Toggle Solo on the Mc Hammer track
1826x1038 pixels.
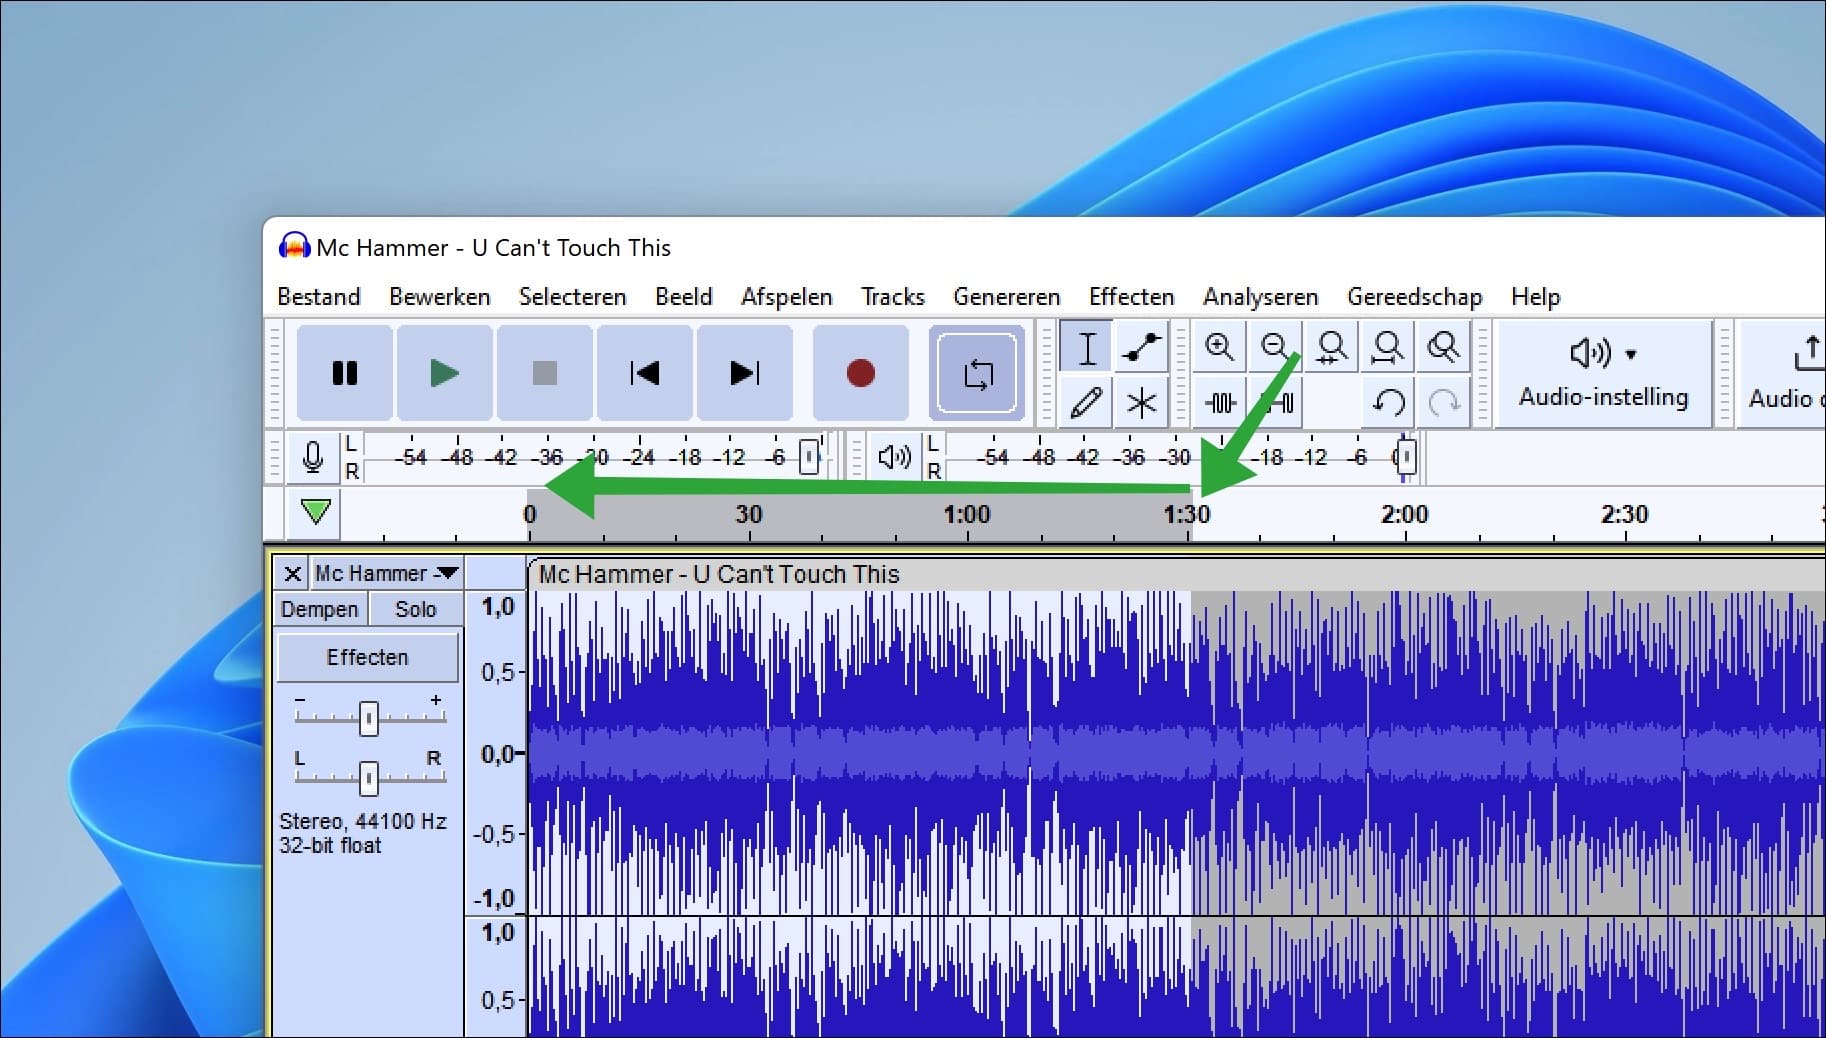click(x=416, y=609)
